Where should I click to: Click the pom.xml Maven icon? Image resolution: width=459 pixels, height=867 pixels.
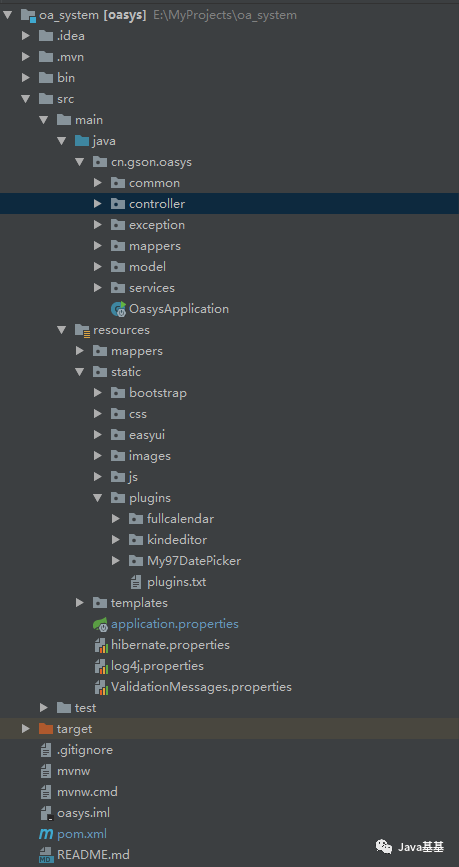tap(46, 834)
